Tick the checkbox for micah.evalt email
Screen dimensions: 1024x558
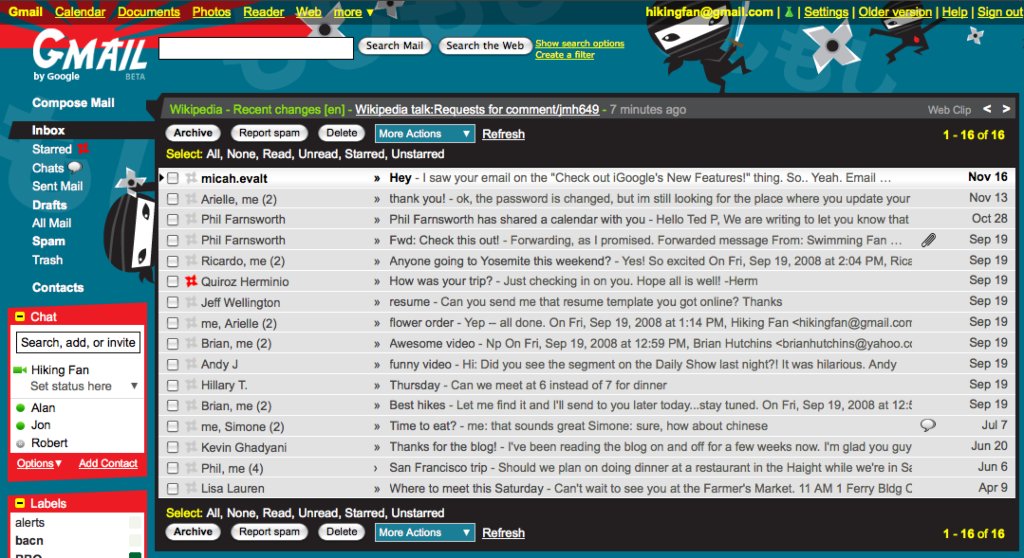point(173,178)
